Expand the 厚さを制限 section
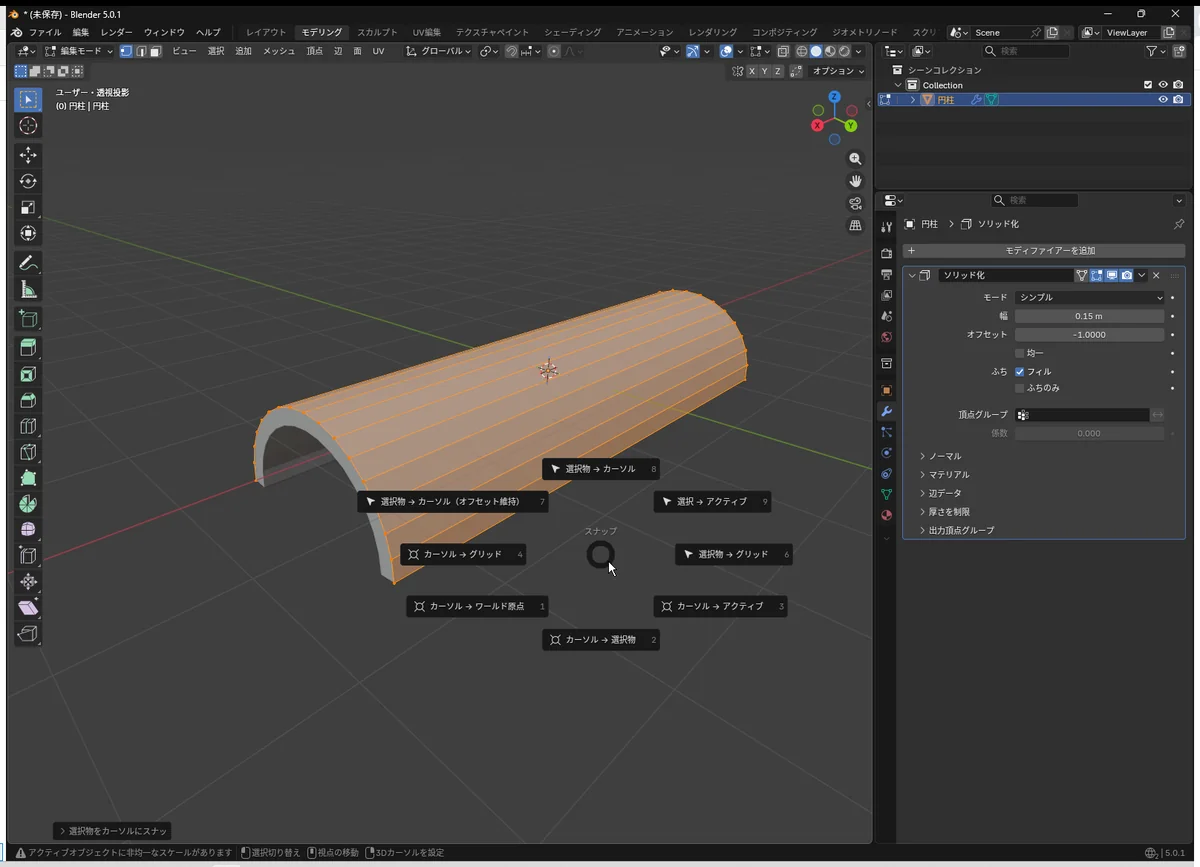The width and height of the screenshot is (1200, 867). coord(949,512)
